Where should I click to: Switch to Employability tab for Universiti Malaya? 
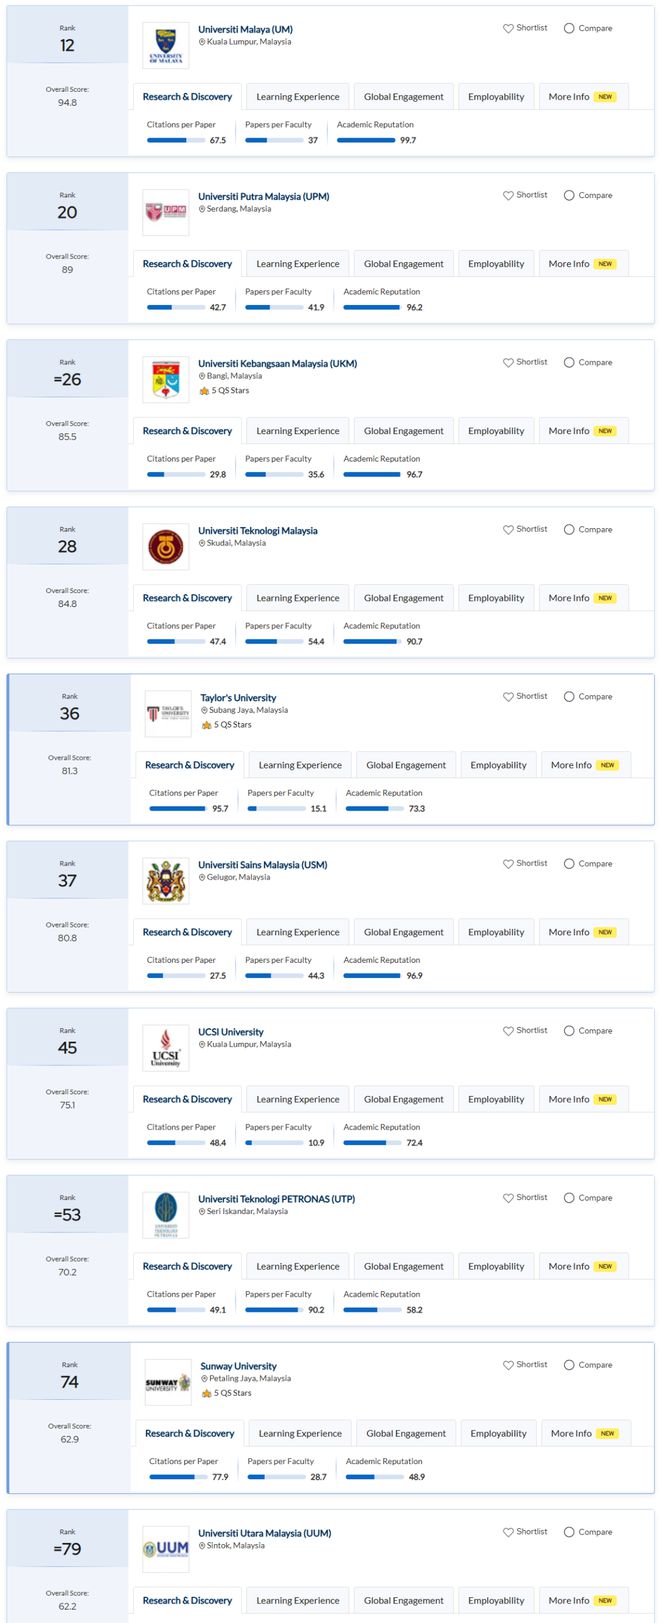496,97
